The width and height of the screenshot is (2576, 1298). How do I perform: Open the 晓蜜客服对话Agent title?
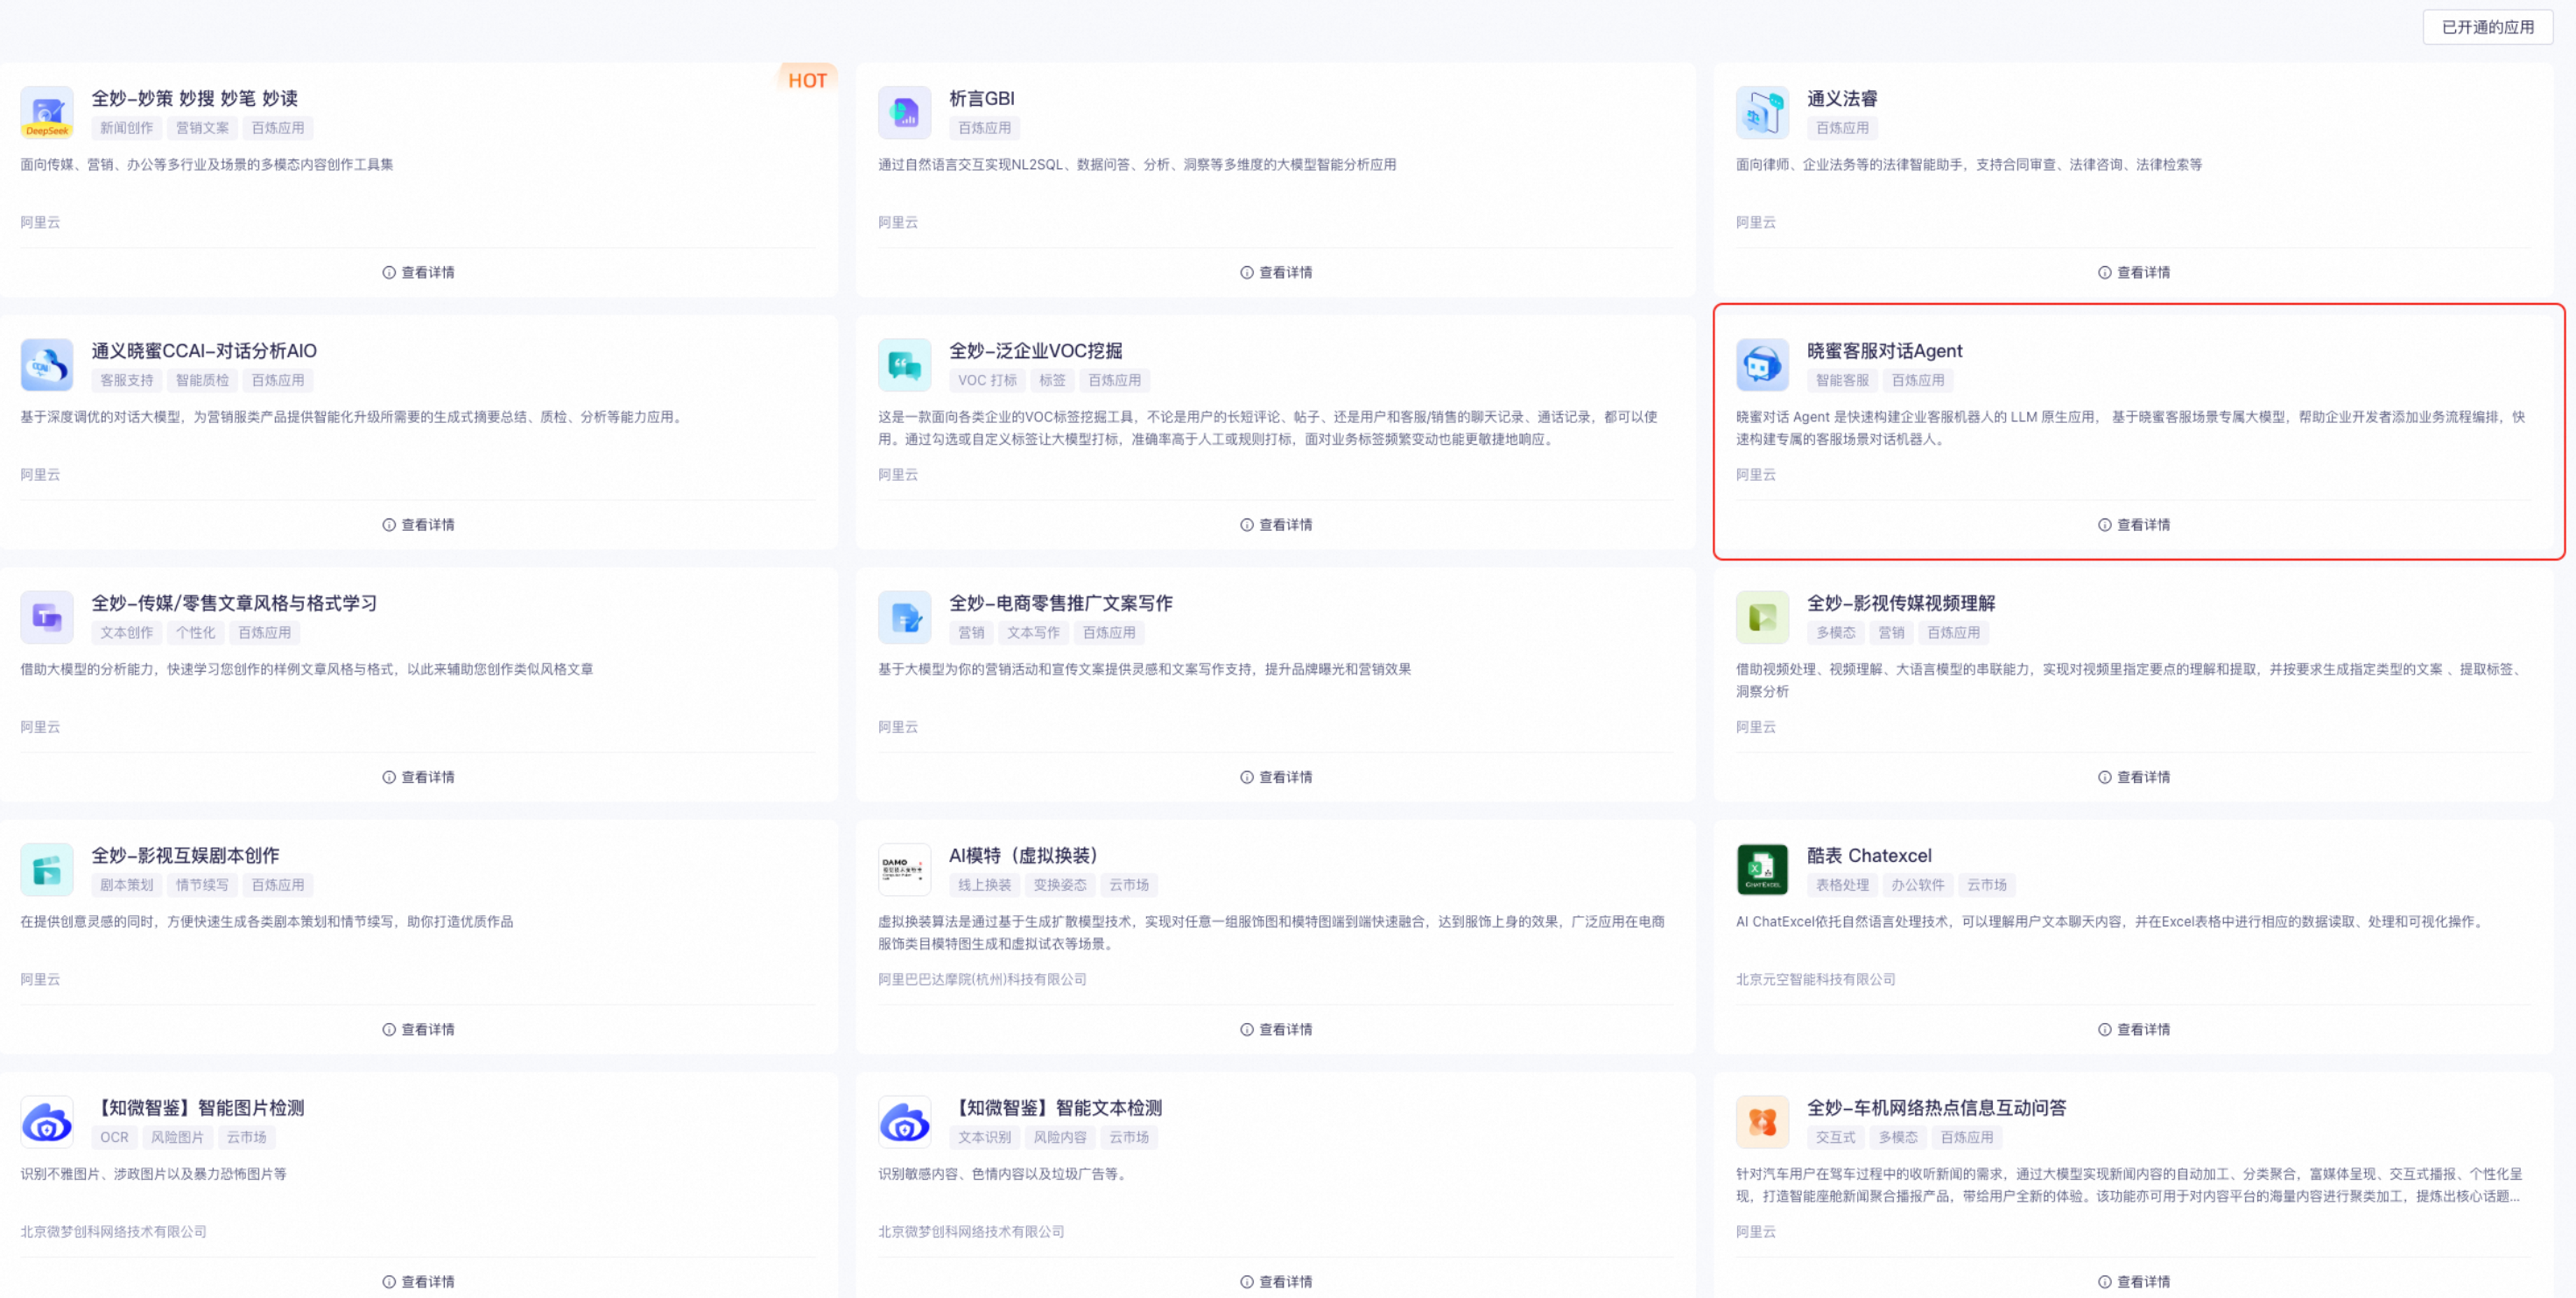coord(1884,351)
